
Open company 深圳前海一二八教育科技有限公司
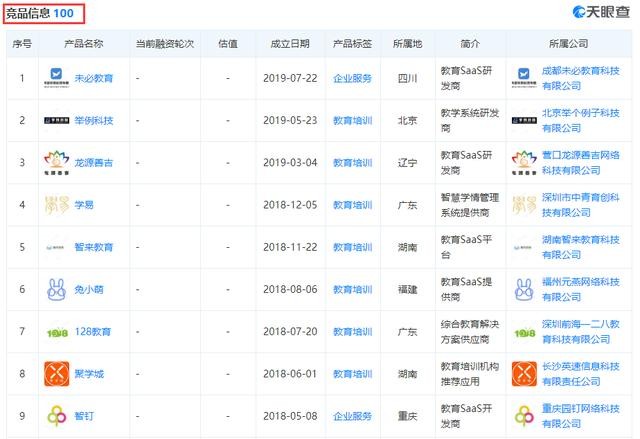pyautogui.click(x=580, y=332)
